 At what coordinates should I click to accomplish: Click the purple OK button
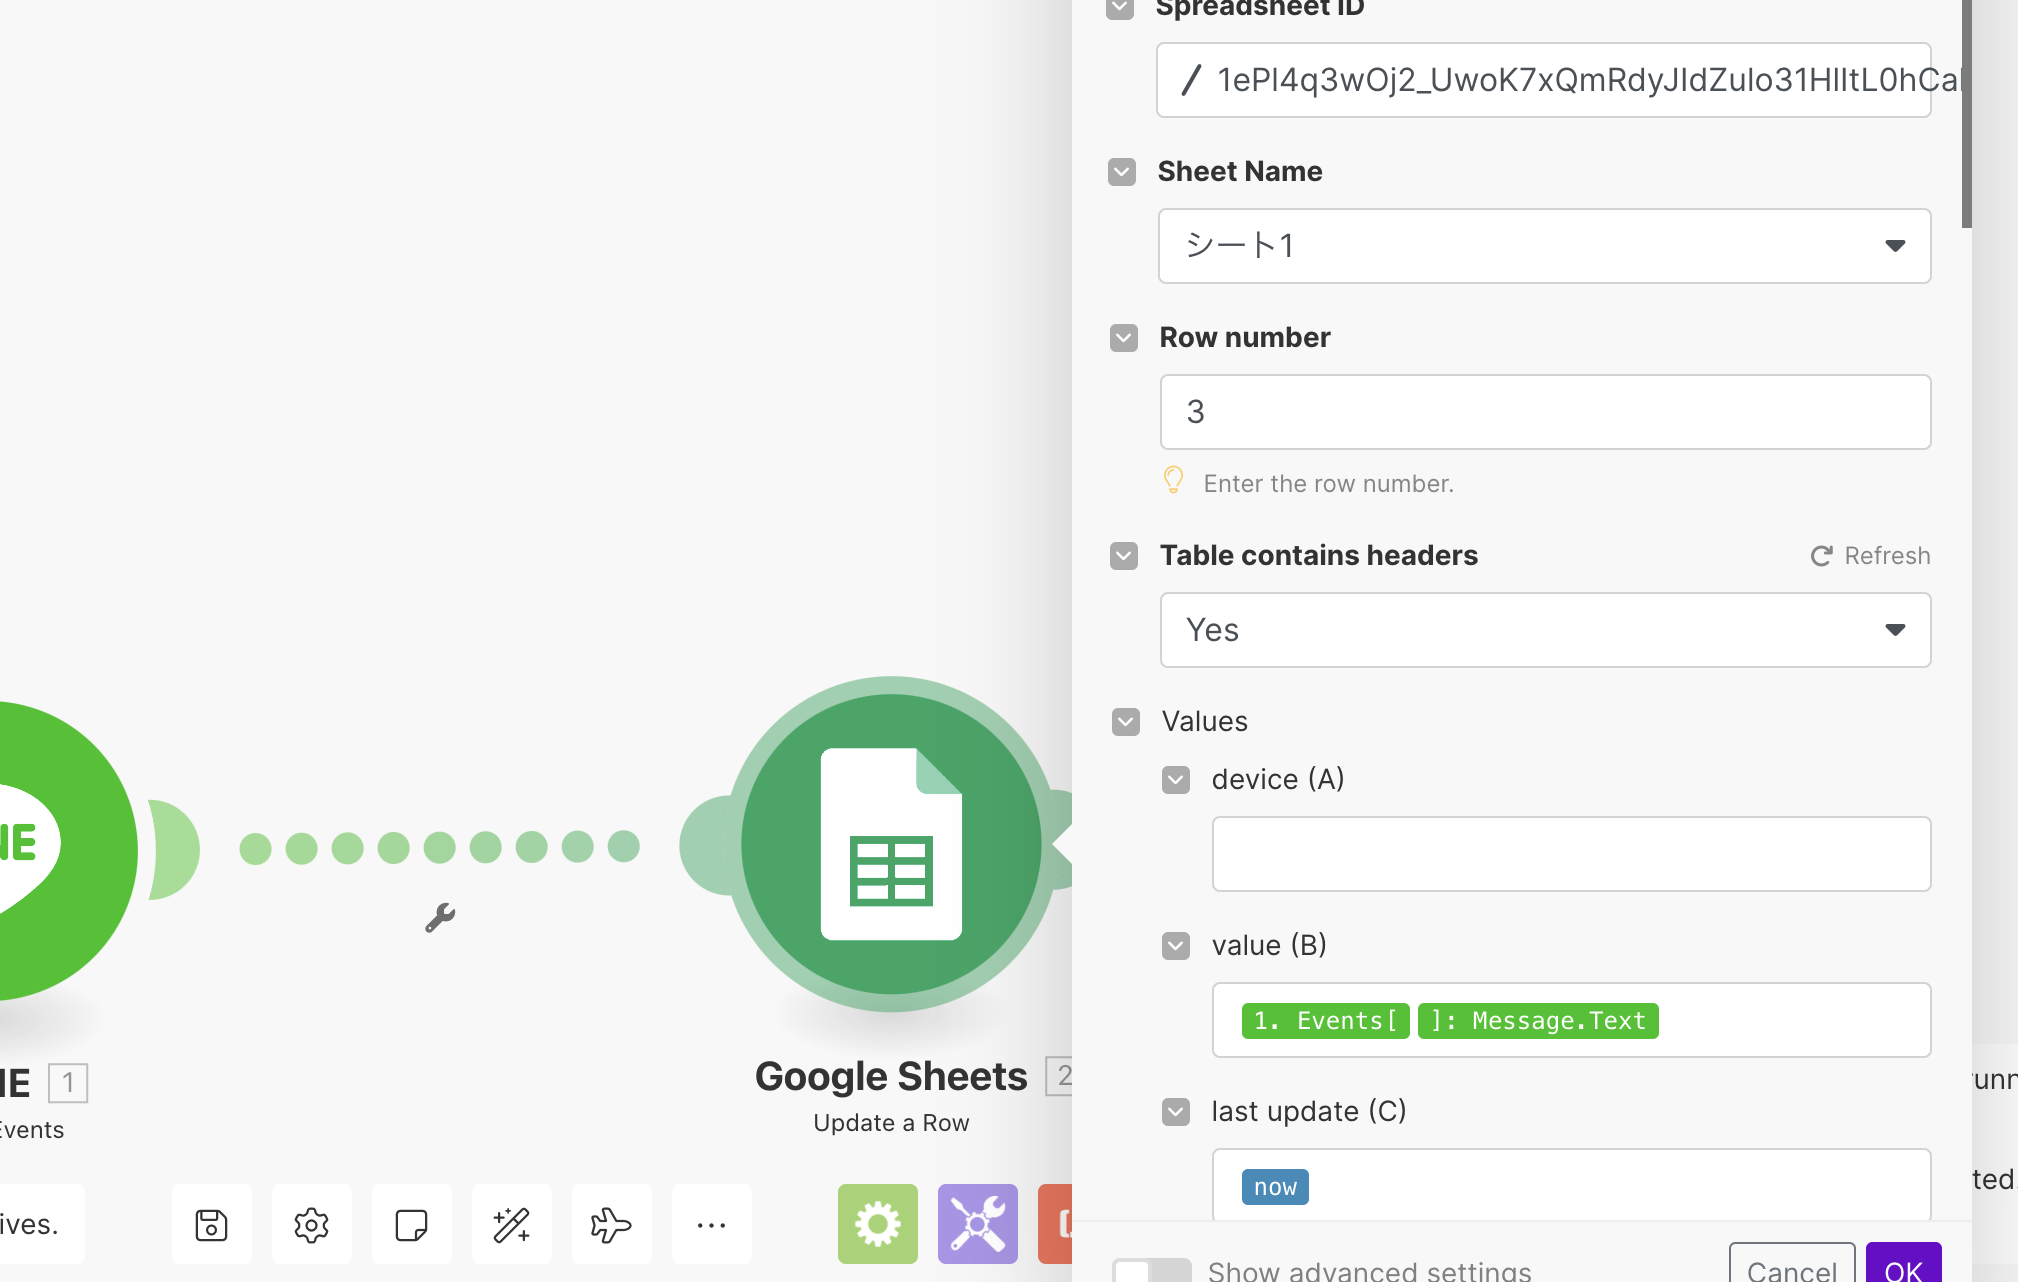click(1902, 1268)
